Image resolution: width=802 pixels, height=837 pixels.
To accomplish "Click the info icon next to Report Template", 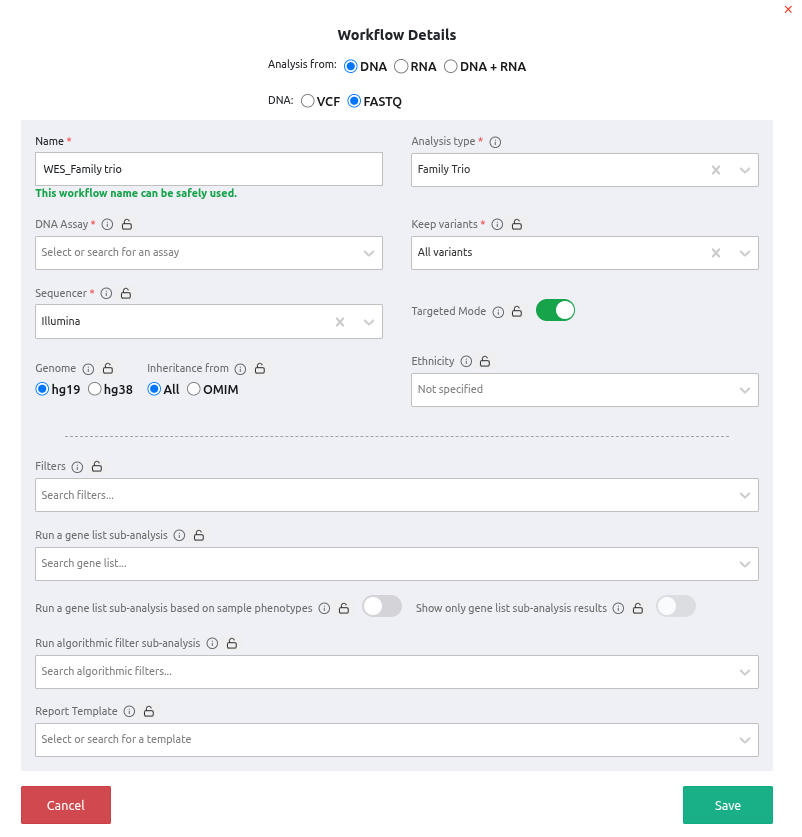I will [x=130, y=712].
